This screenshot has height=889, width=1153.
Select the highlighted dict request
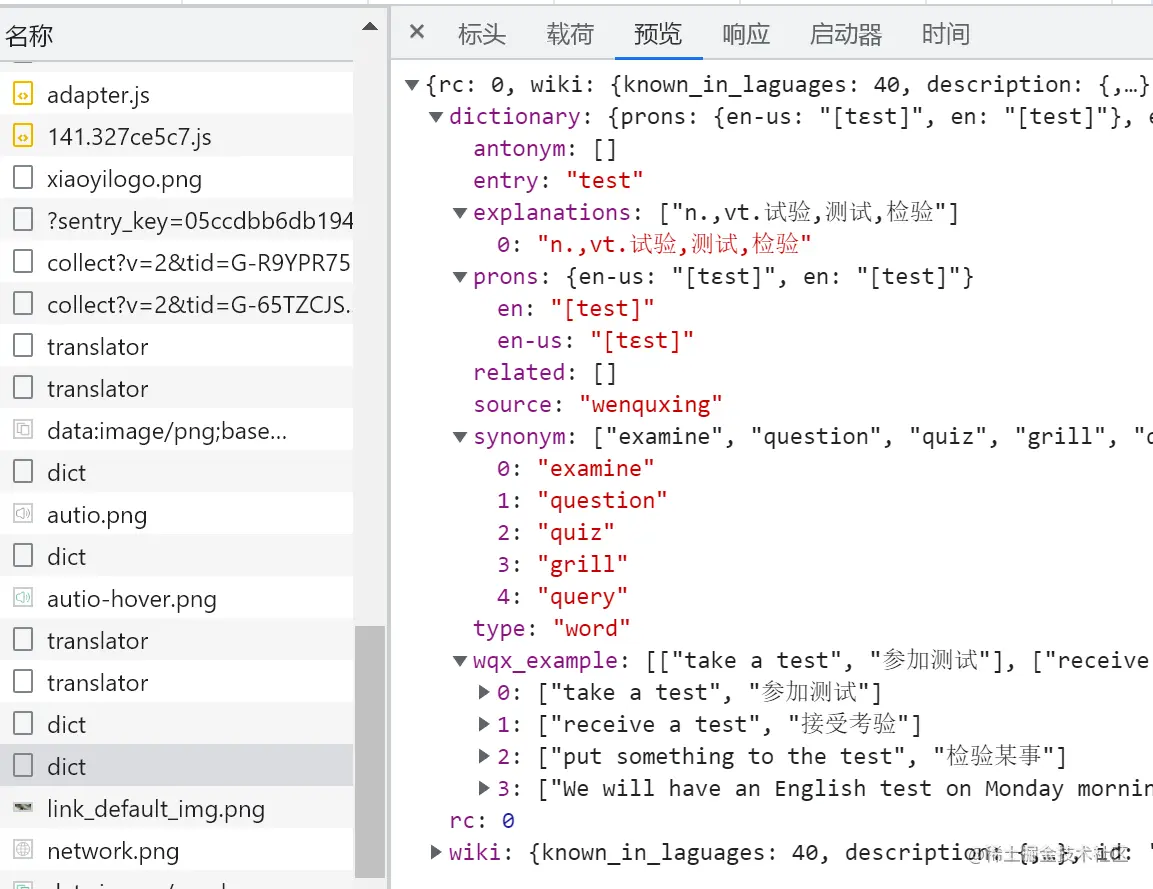[176, 765]
